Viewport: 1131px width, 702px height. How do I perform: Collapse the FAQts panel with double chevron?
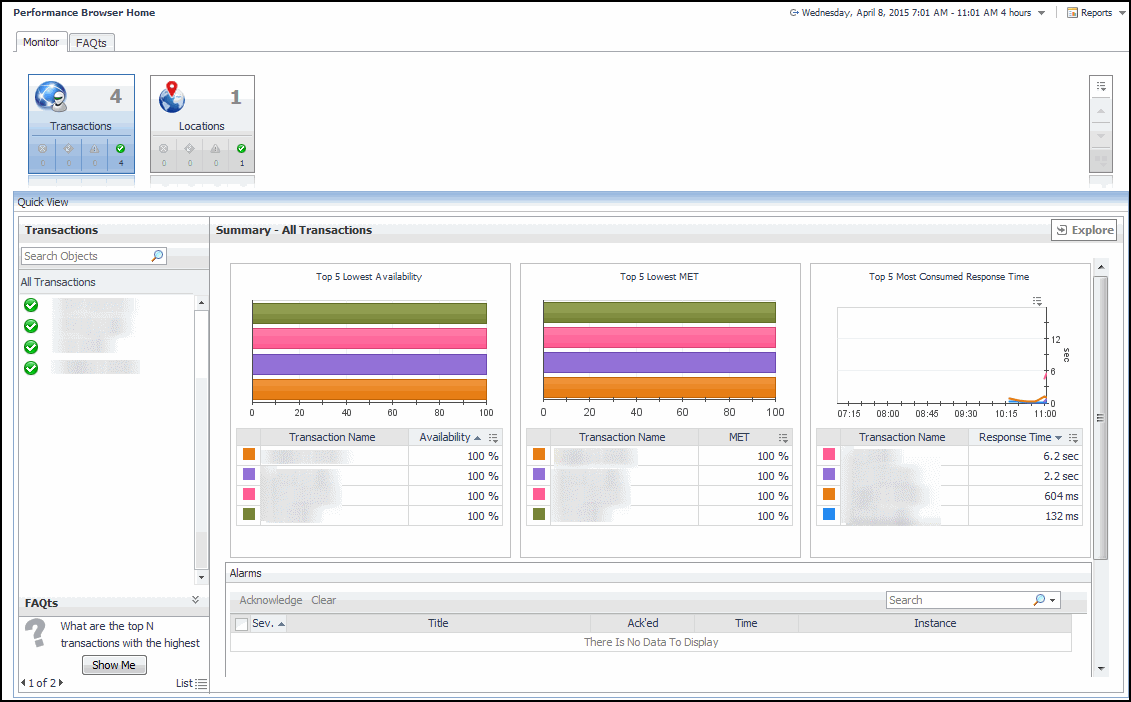[x=196, y=599]
